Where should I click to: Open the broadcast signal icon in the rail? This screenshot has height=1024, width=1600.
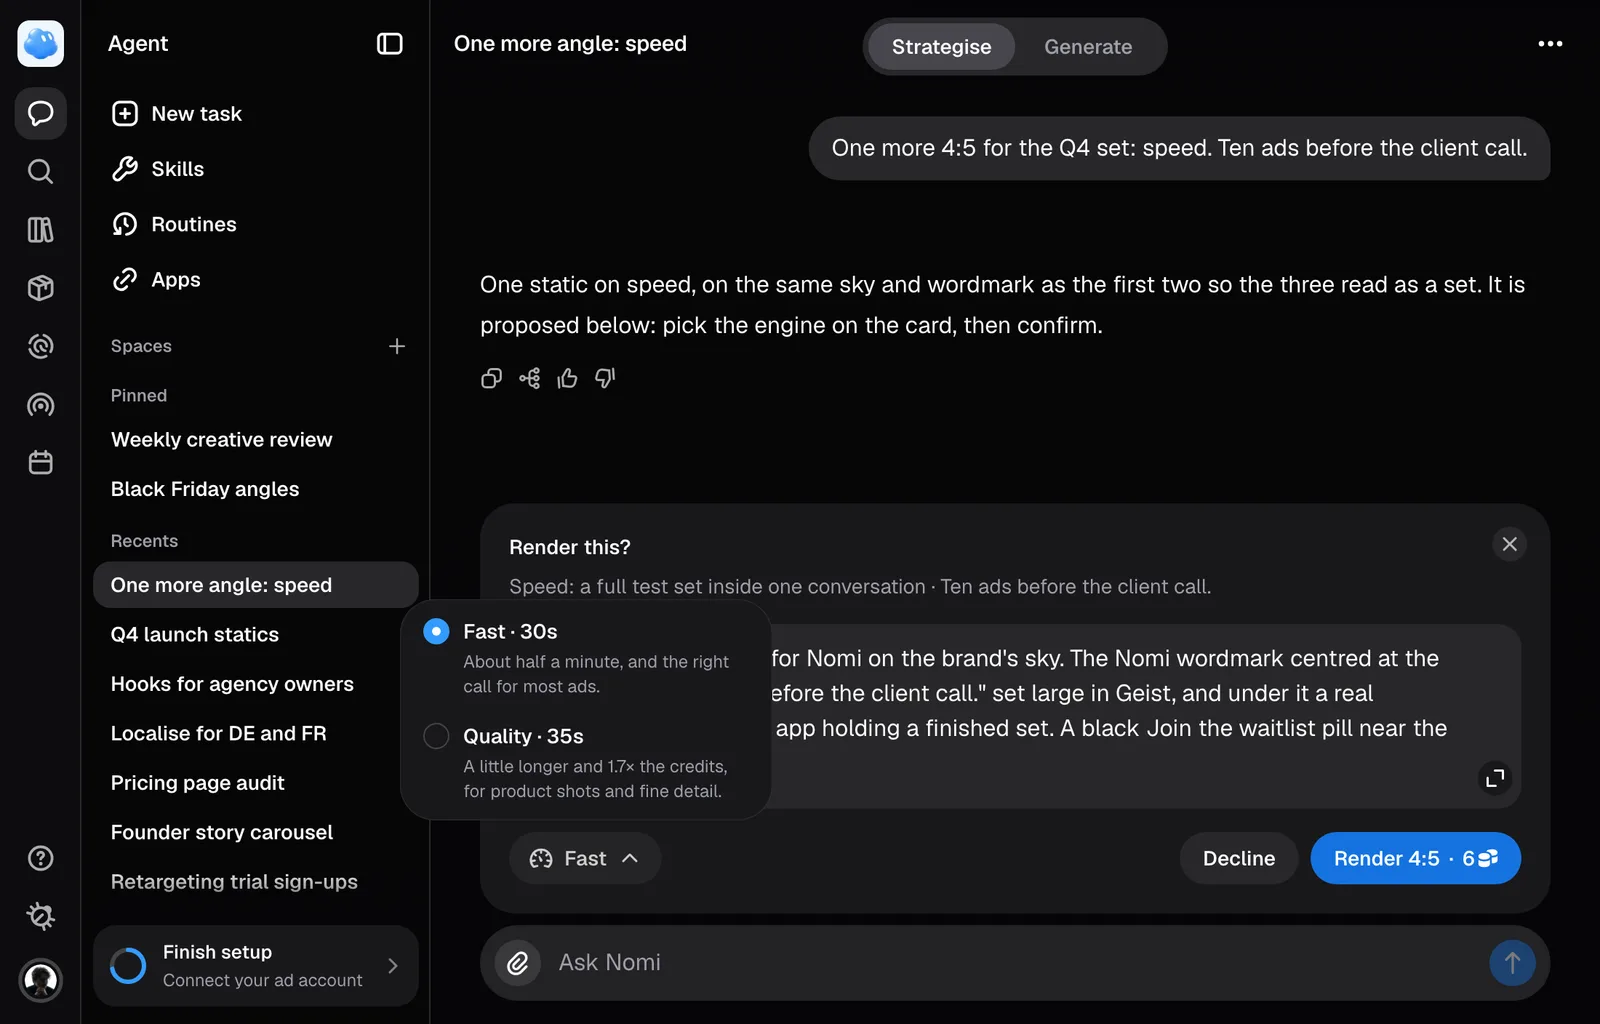41,405
